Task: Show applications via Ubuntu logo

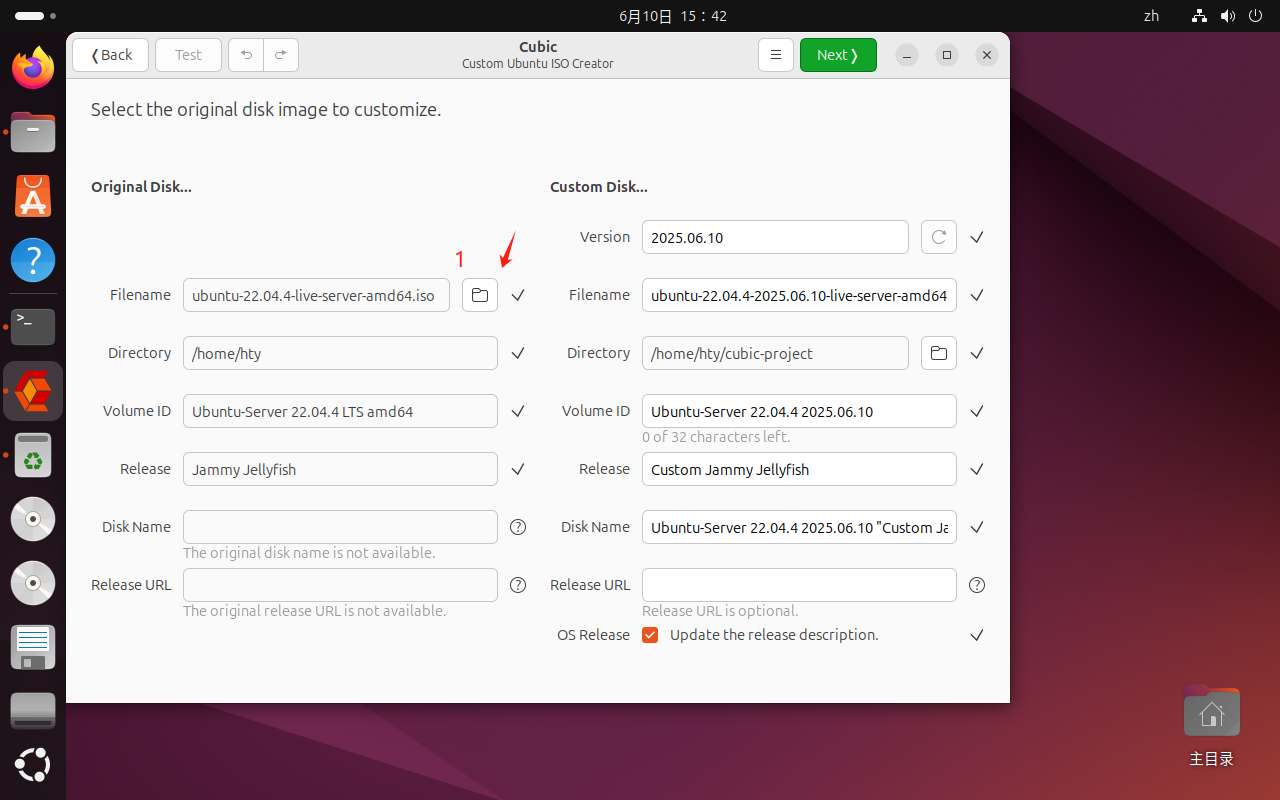Action: coord(33,765)
